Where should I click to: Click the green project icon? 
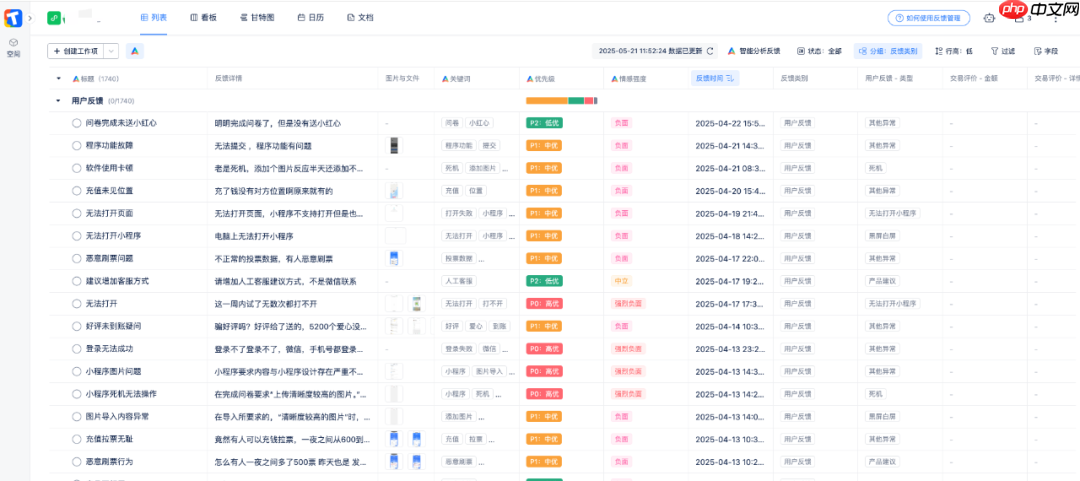coord(54,19)
